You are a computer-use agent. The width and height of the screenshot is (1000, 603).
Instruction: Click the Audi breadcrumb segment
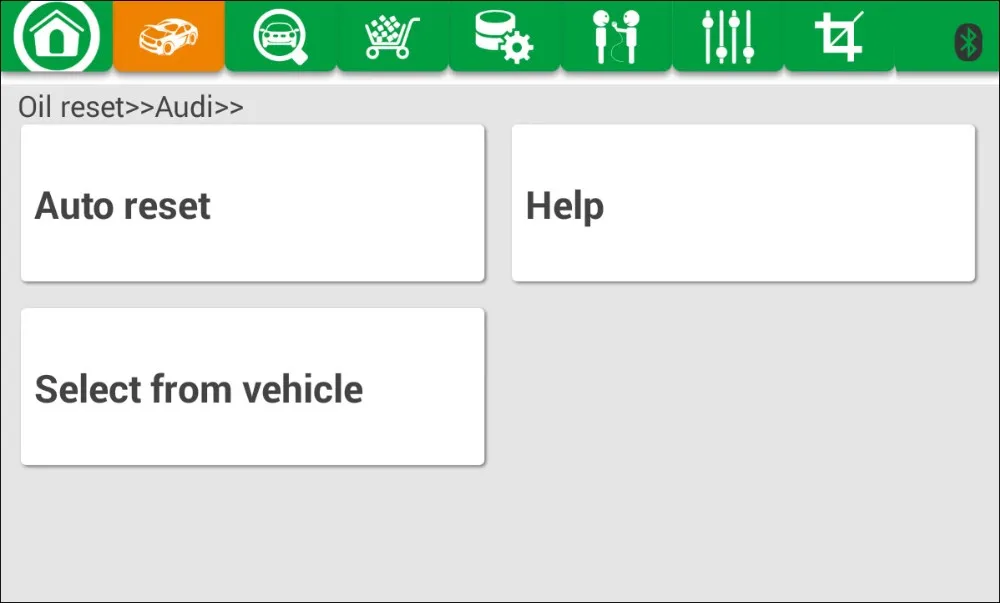coord(184,107)
